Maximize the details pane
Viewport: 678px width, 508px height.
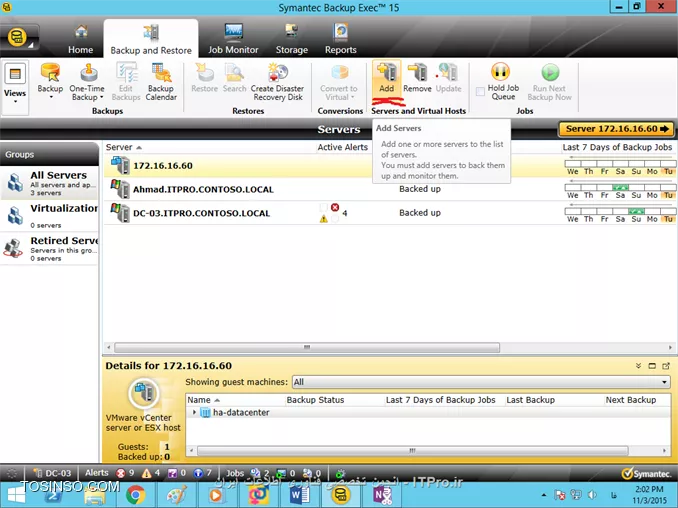[652, 366]
